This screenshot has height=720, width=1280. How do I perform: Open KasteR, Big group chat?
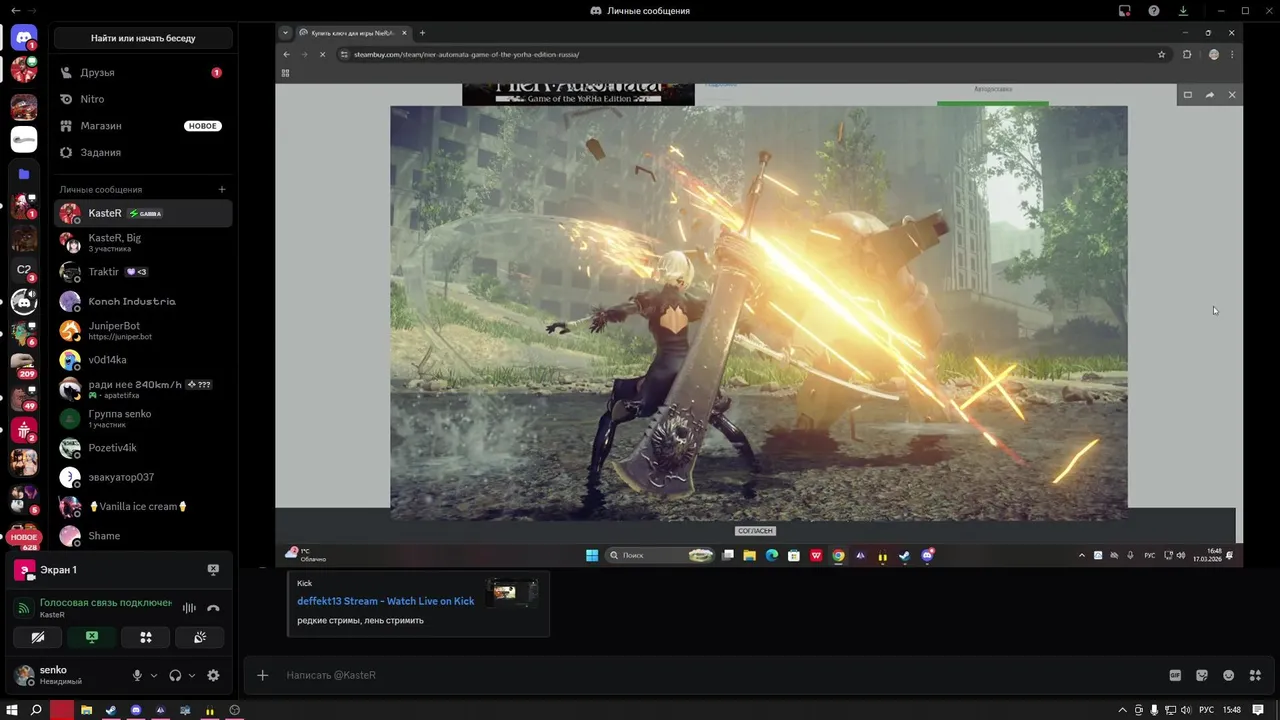[143, 242]
